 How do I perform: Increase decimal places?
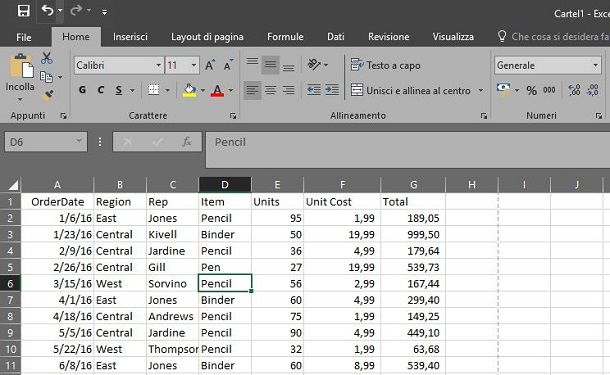pyautogui.click(x=574, y=90)
